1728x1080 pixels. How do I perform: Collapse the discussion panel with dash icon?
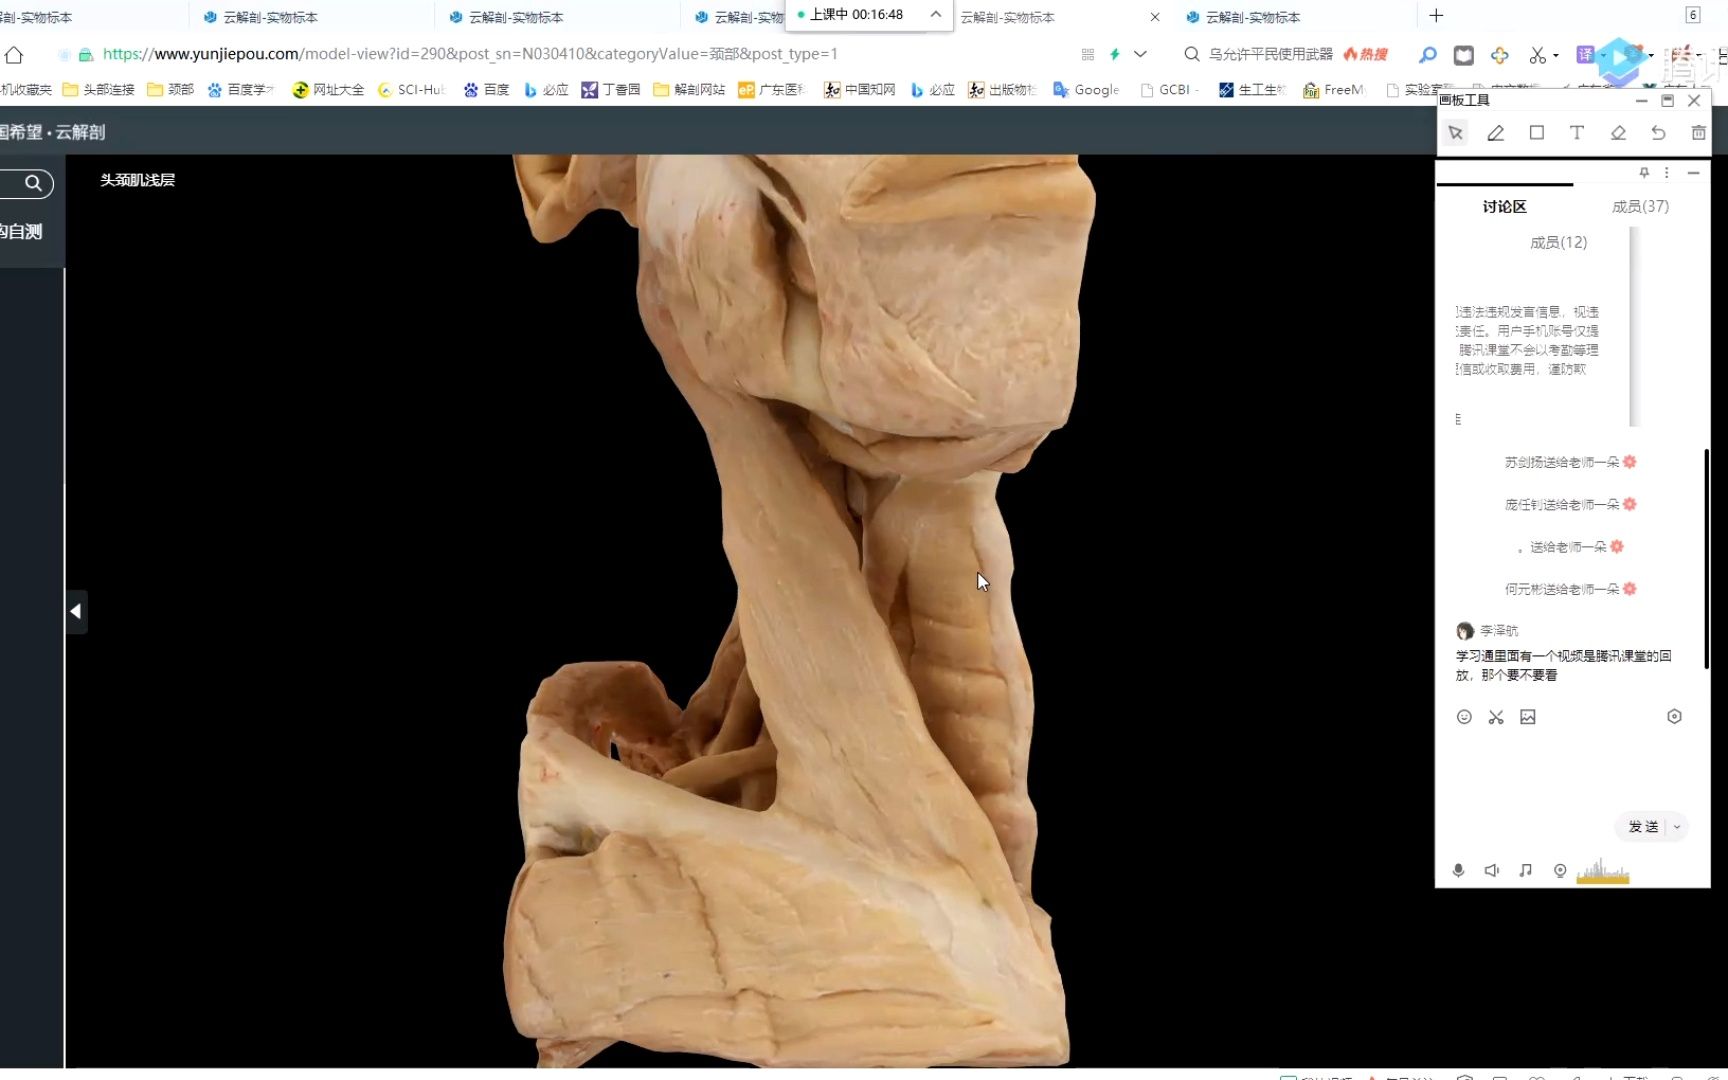pyautogui.click(x=1693, y=173)
